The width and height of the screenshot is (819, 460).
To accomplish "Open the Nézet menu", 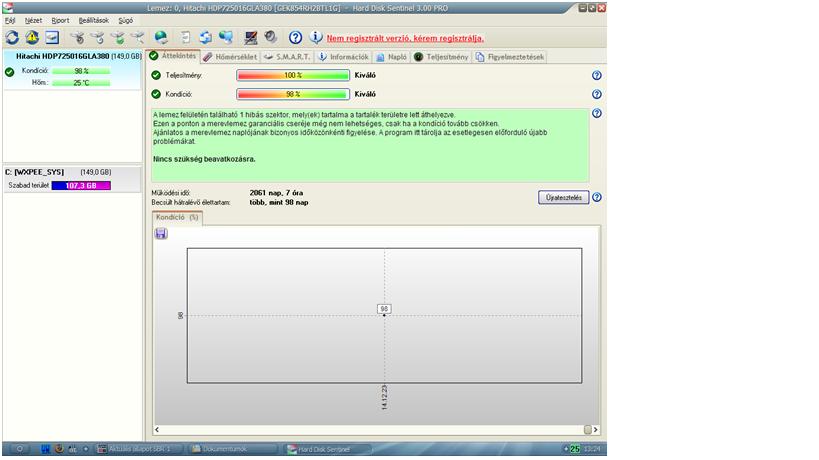I will tap(33, 20).
